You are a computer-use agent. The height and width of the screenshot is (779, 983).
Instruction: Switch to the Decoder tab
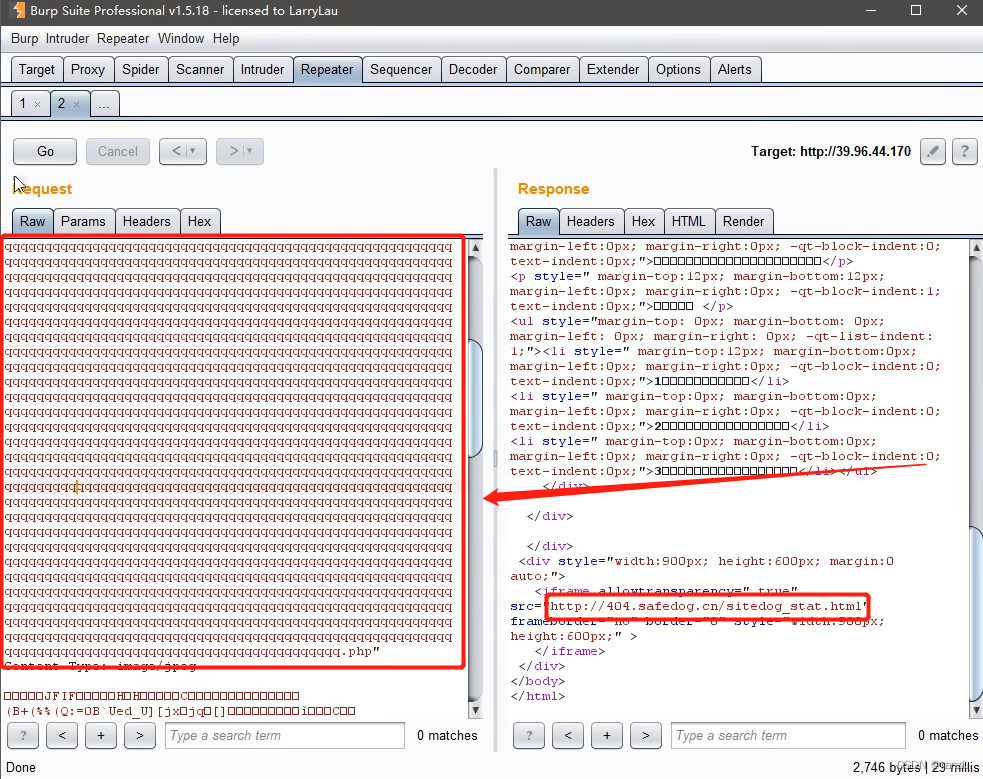473,70
